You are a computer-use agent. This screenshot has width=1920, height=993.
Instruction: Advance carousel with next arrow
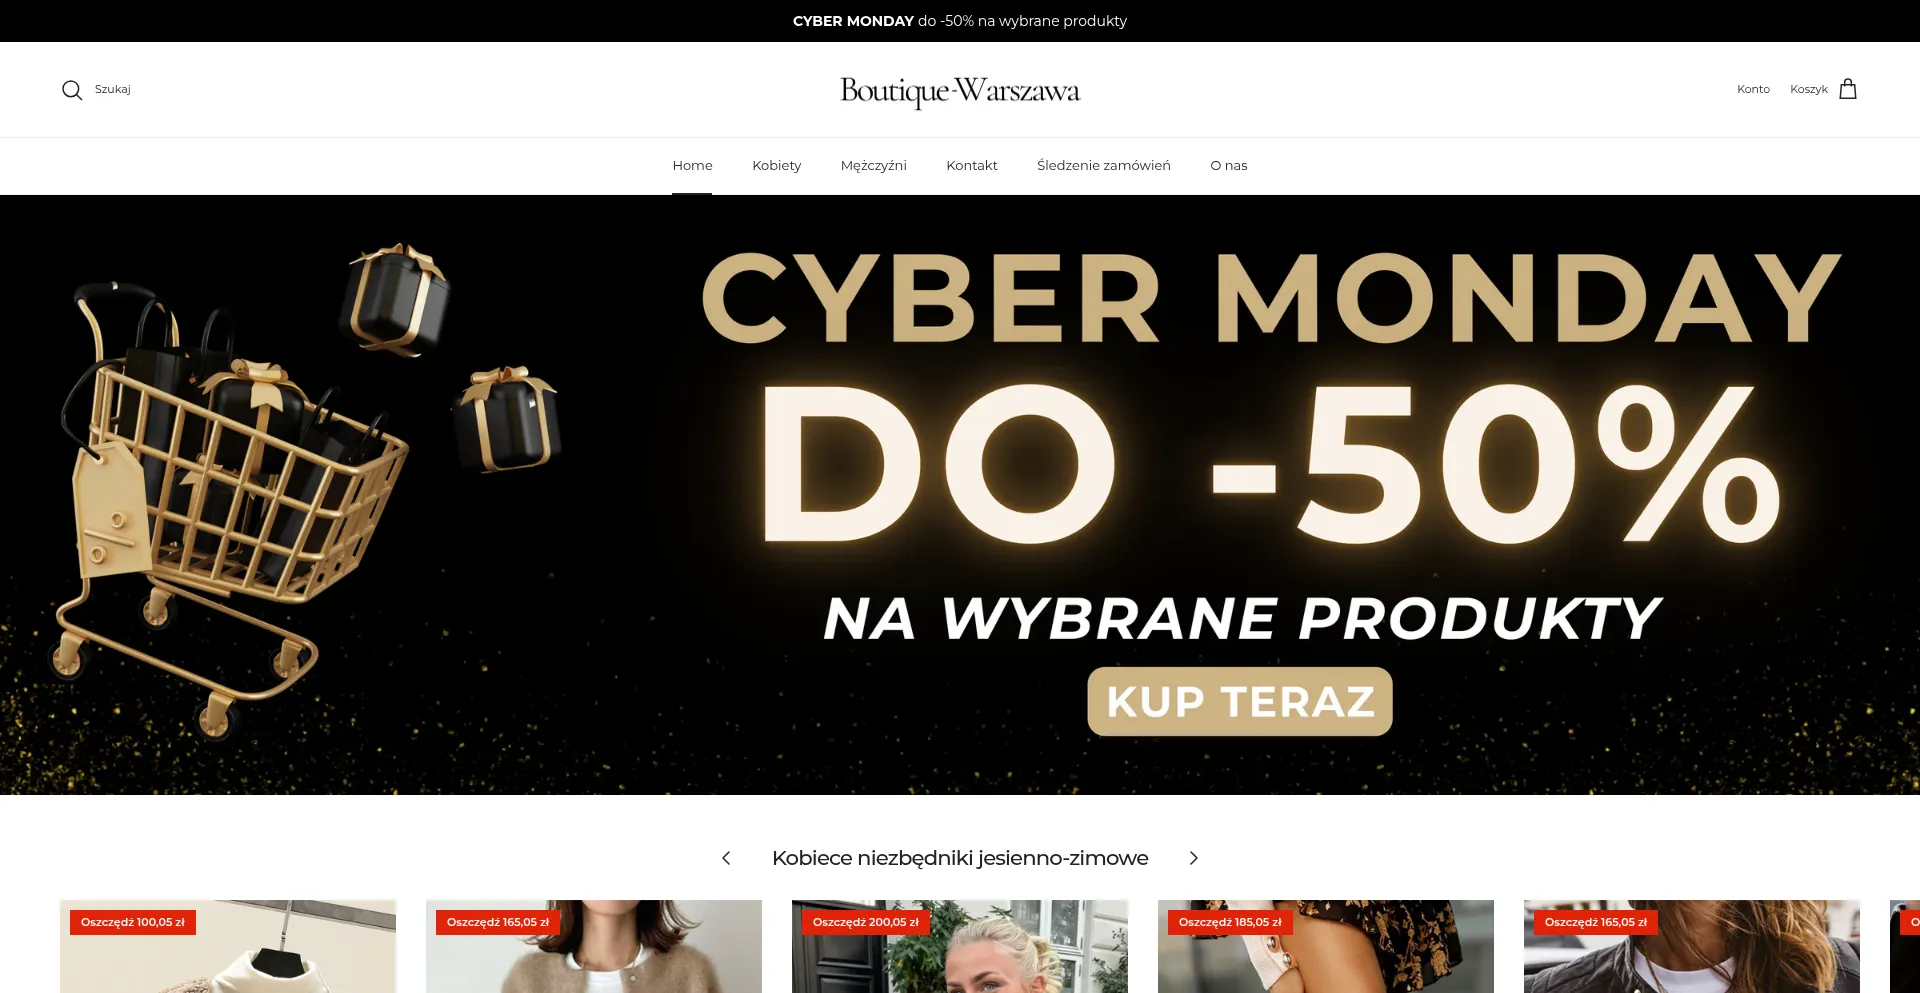(1193, 858)
